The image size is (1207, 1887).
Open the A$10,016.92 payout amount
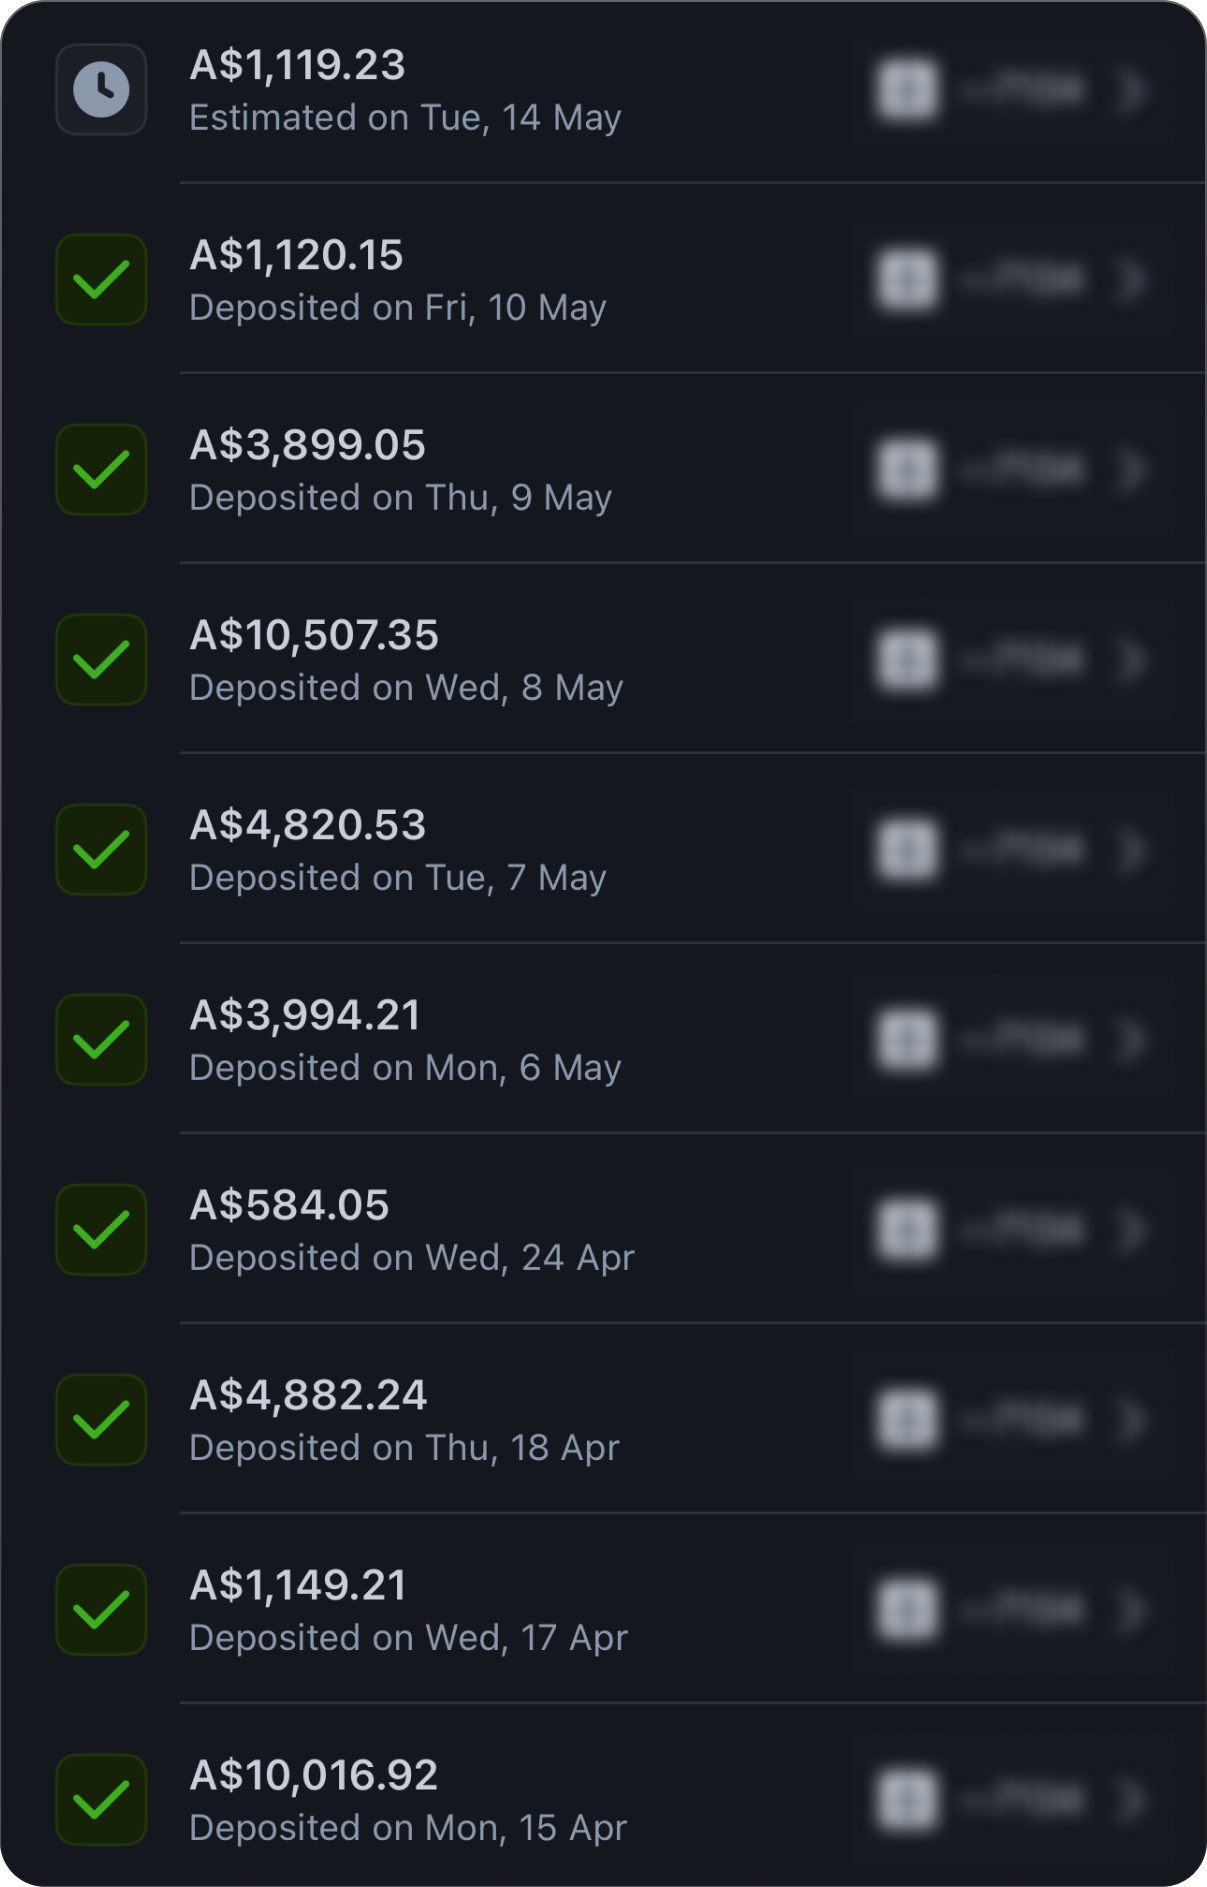314,1776
